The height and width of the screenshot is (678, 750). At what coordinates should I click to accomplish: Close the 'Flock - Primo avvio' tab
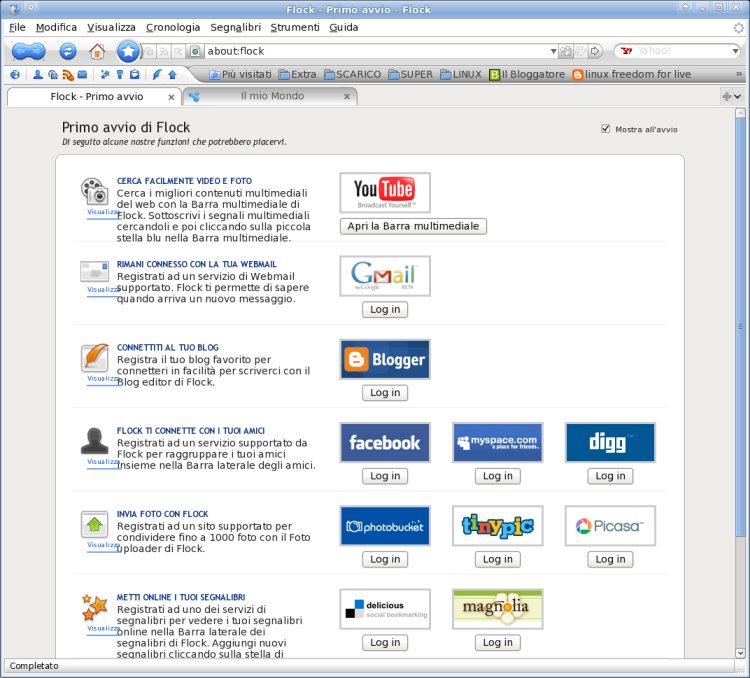coord(171,97)
